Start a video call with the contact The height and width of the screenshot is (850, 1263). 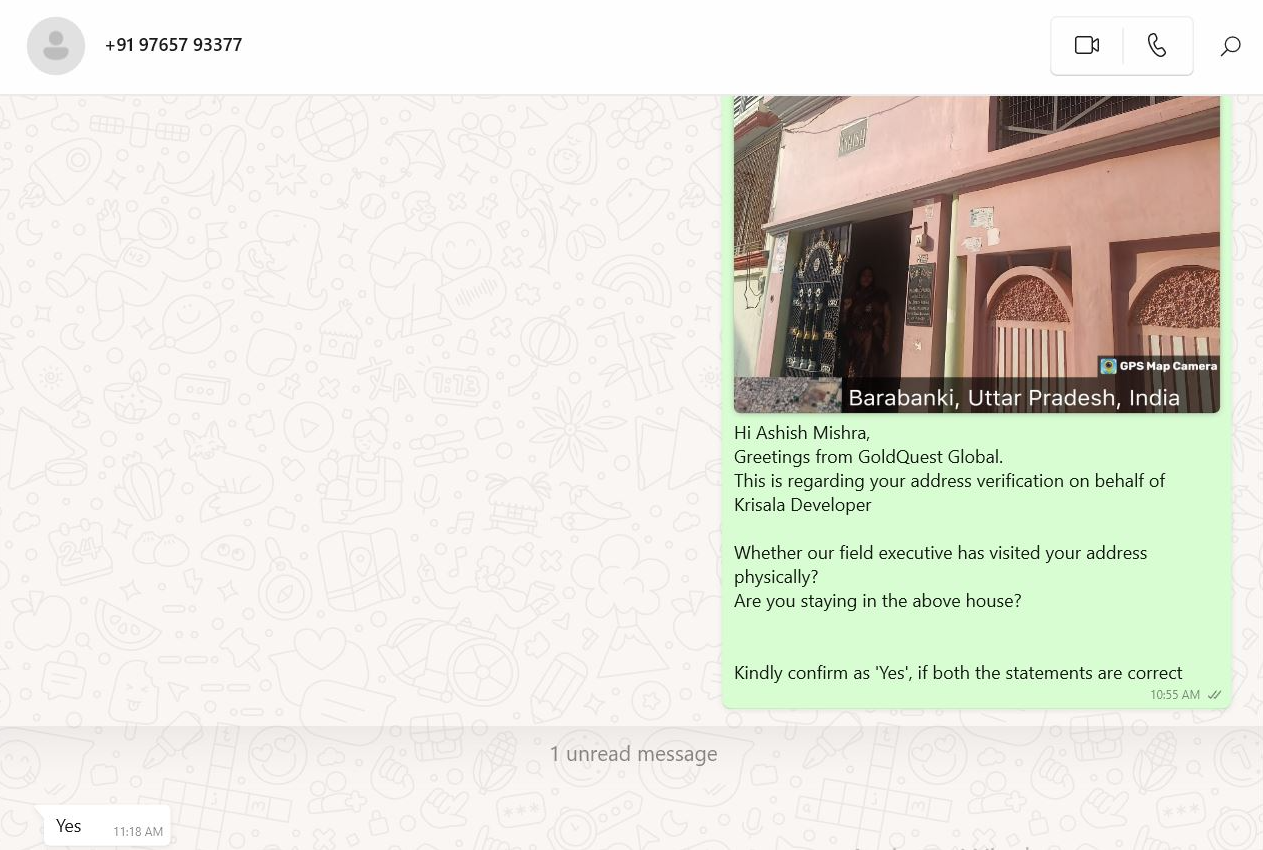[x=1087, y=45]
